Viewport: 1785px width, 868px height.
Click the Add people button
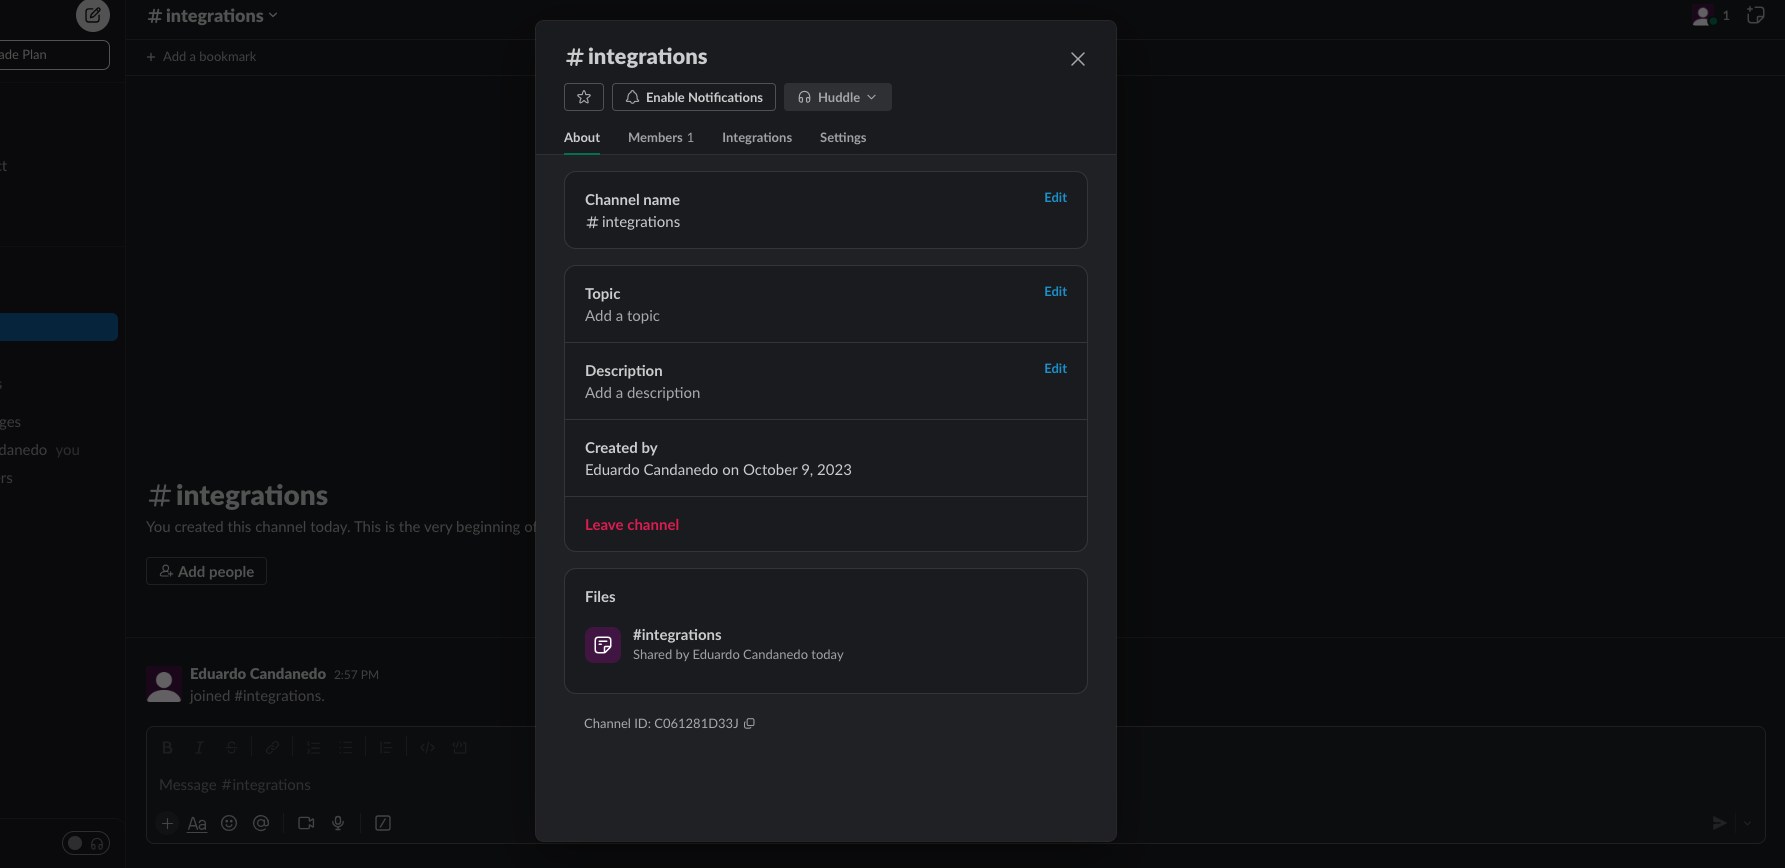coord(206,571)
